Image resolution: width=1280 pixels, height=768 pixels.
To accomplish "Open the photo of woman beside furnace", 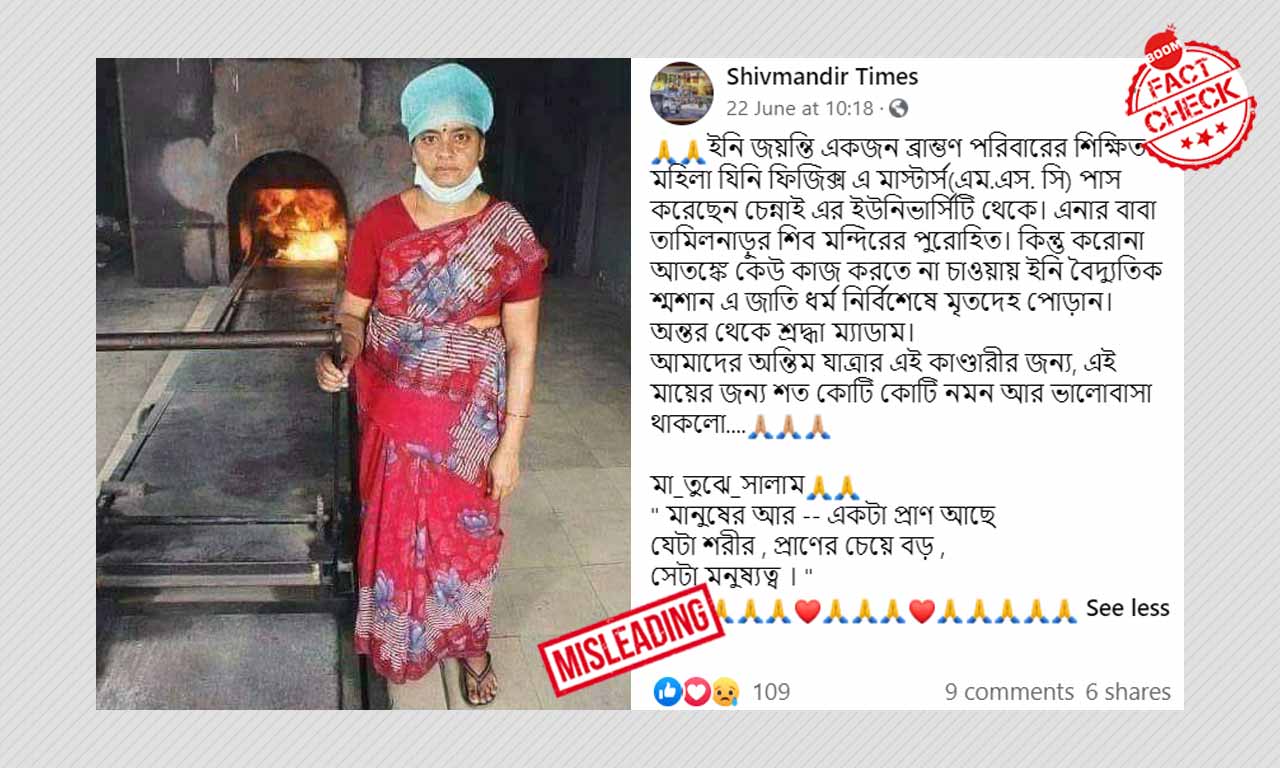I will pyautogui.click(x=363, y=384).
